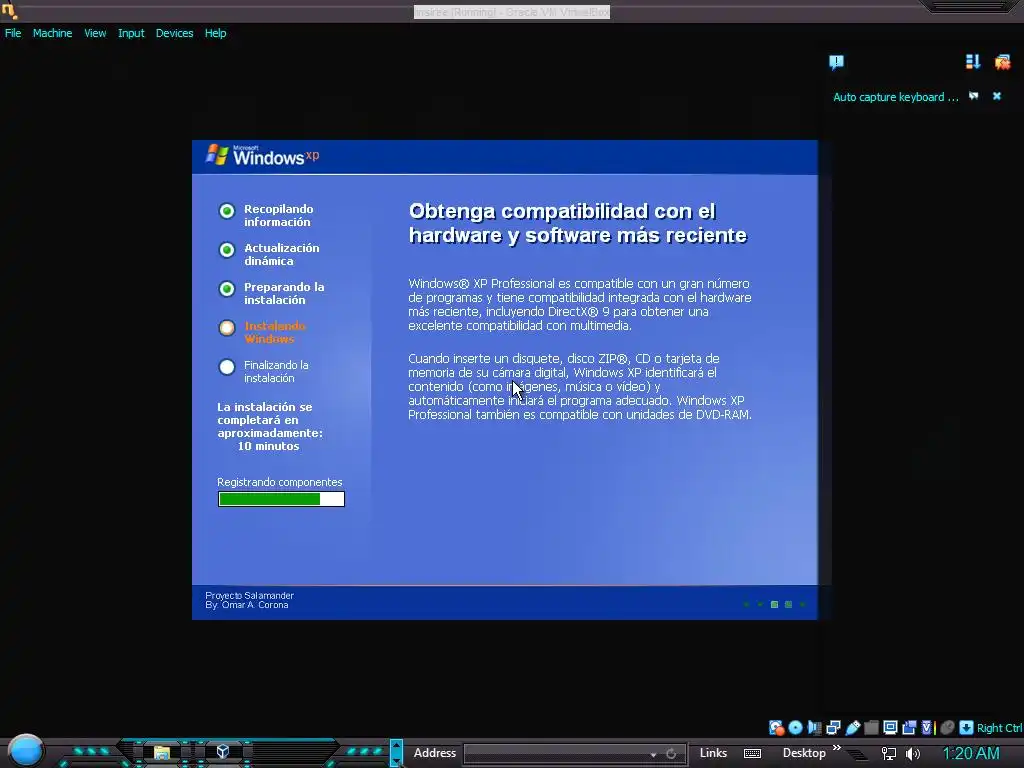Click the hard disk activity status icon
The height and width of the screenshot is (768, 1024).
(x=776, y=728)
